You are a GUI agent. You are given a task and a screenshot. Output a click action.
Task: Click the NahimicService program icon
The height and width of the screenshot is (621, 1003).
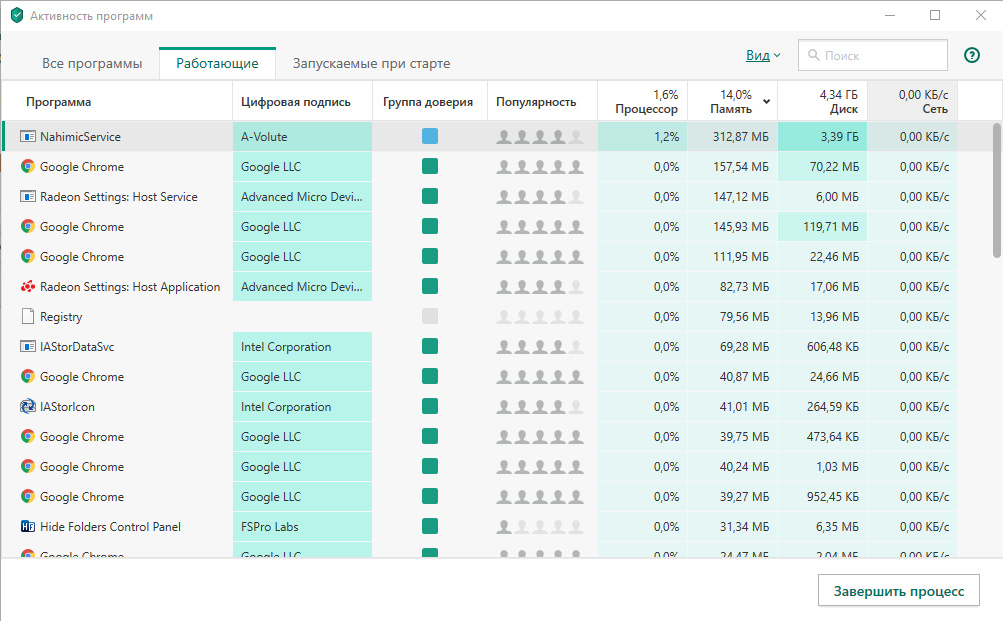[x=28, y=136]
